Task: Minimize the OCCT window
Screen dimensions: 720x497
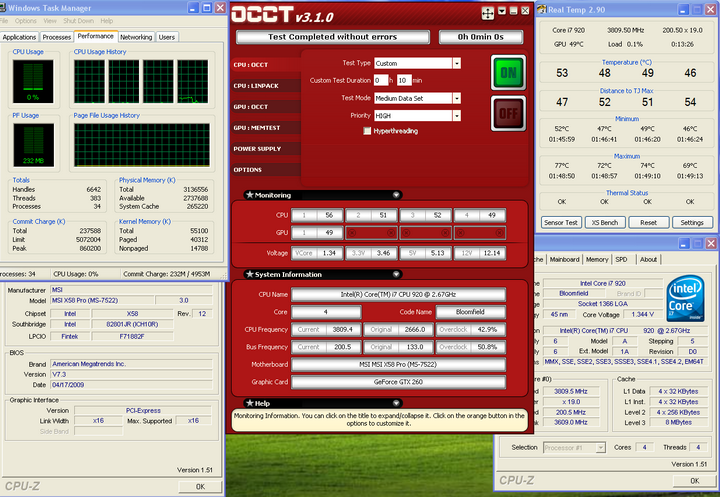Action: point(513,11)
